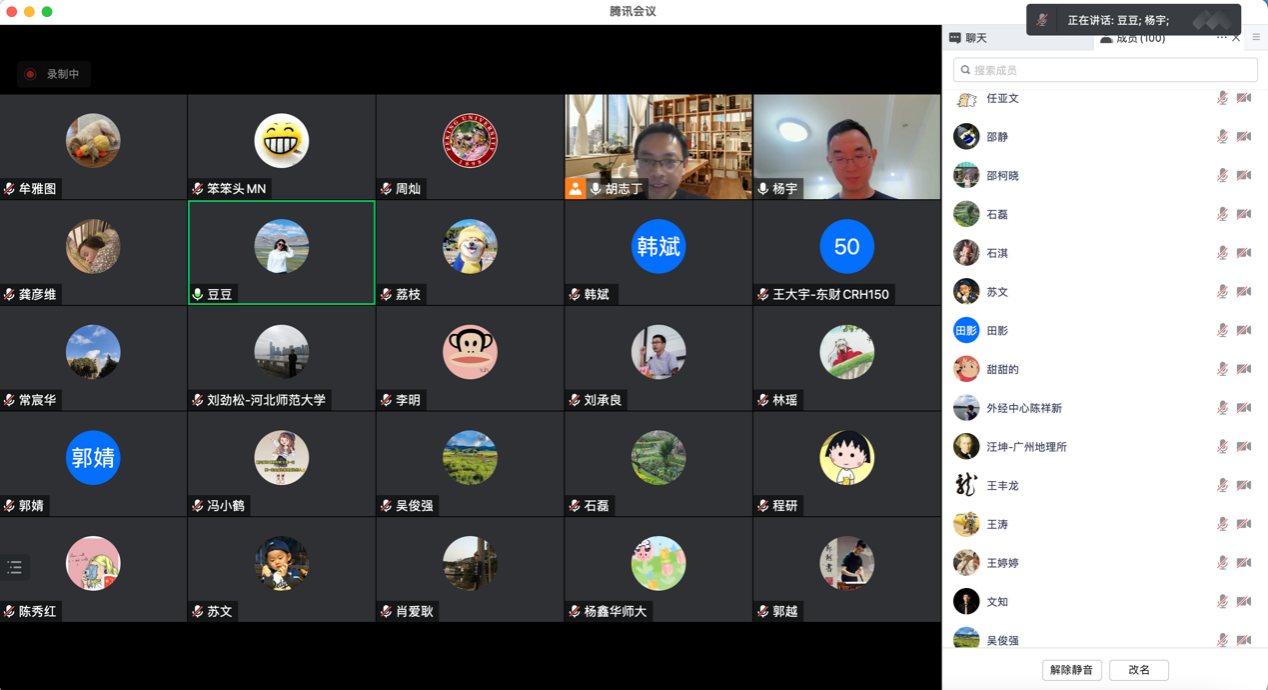Select 杨宇's video tile
Screen dimensions: 1268x690
tap(846, 146)
